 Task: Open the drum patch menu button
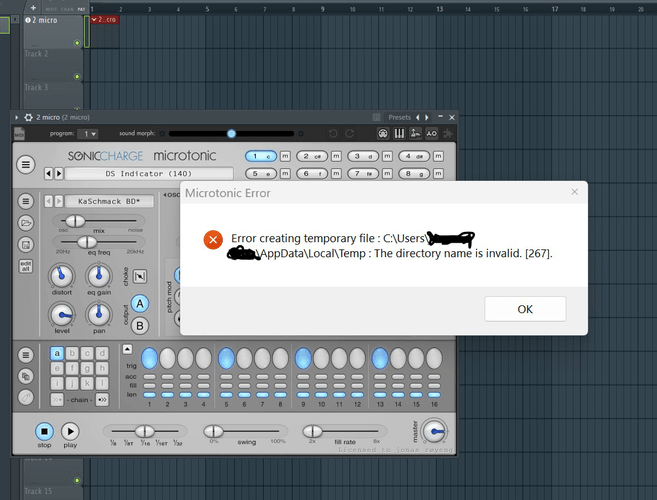pyautogui.click(x=26, y=201)
